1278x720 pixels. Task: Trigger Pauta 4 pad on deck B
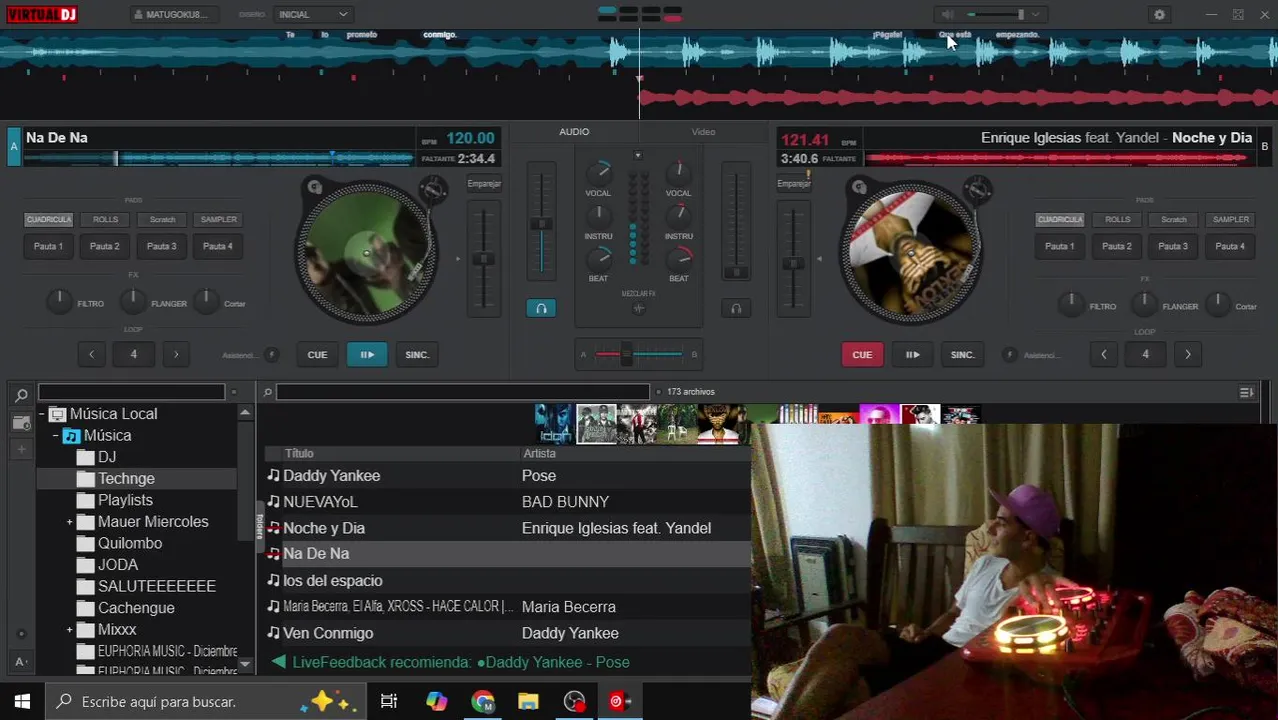coord(1230,246)
